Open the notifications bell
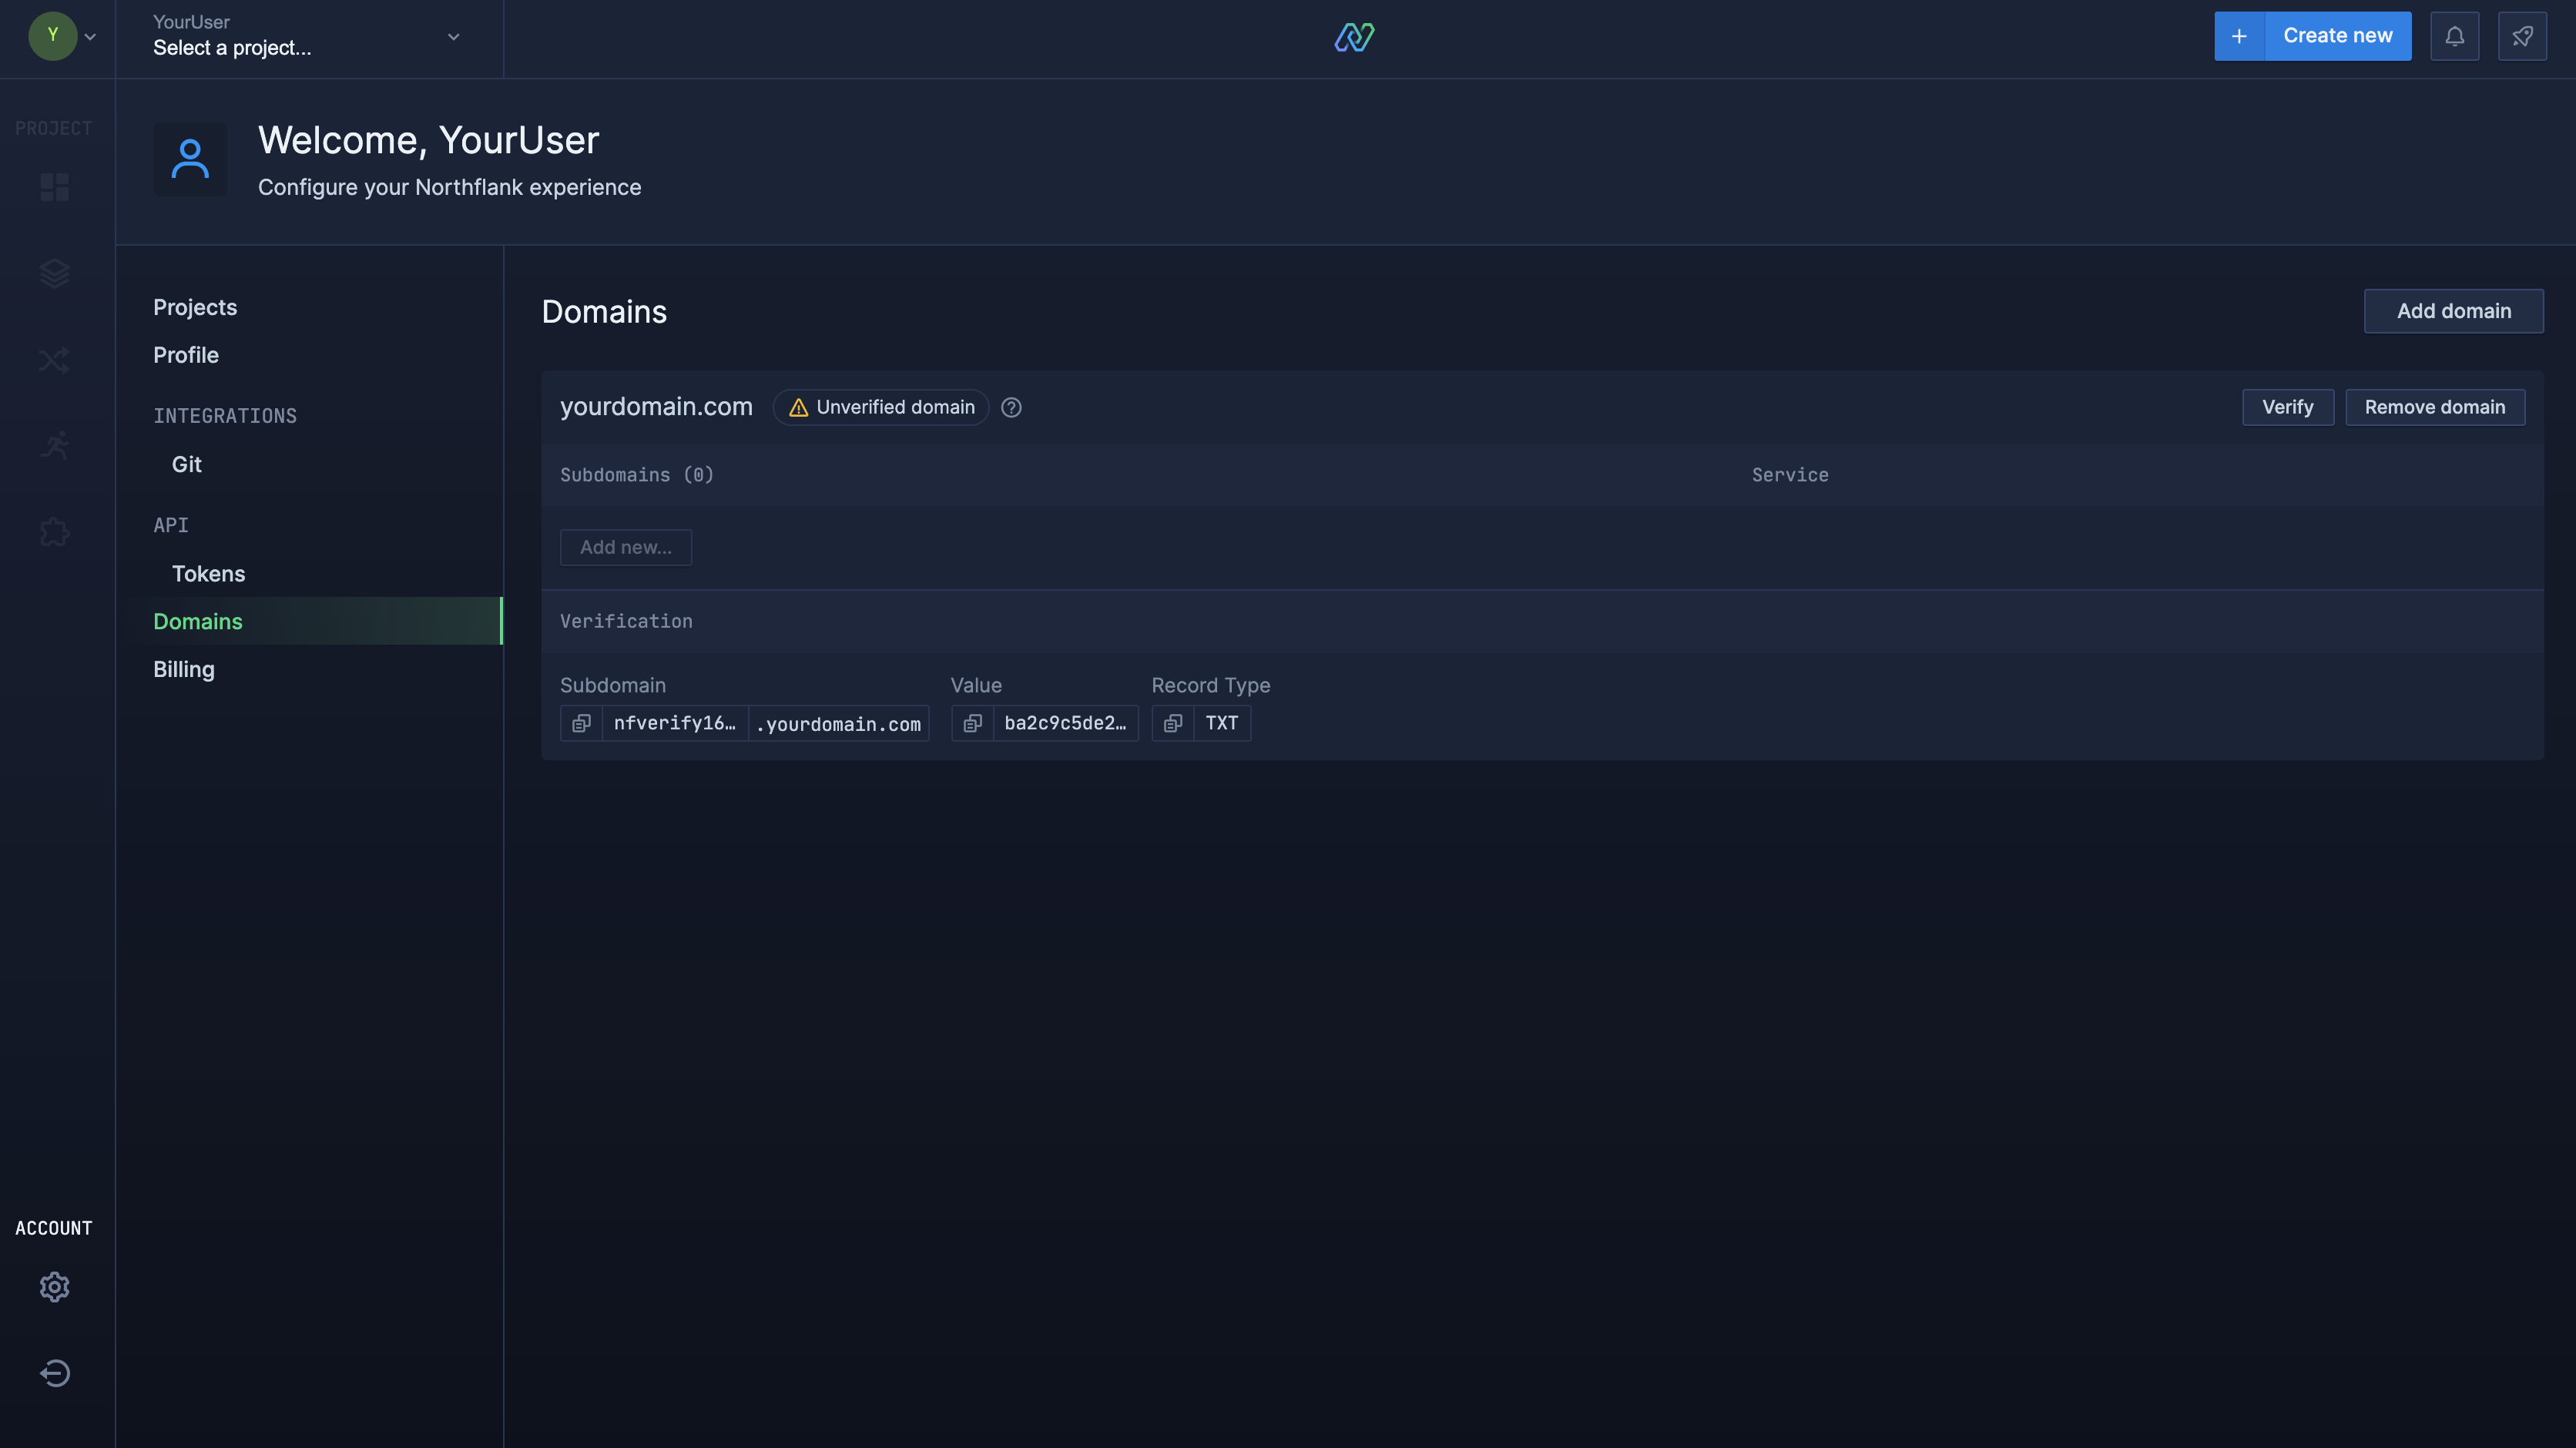Image resolution: width=2576 pixels, height=1448 pixels. tap(2455, 36)
